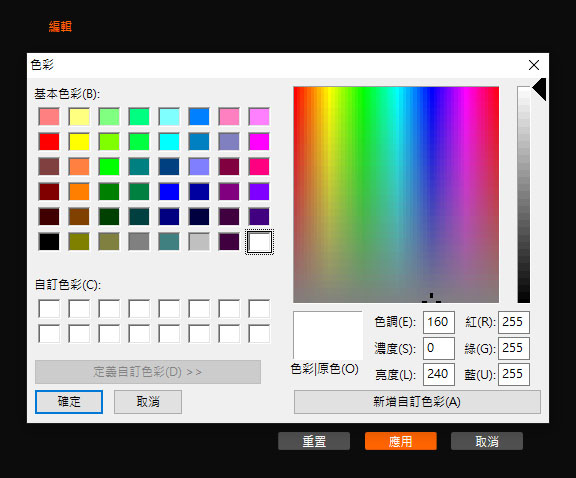Viewport: 576px width, 478px height.
Task: Click the 藍(U) blue value field
Action: click(514, 374)
